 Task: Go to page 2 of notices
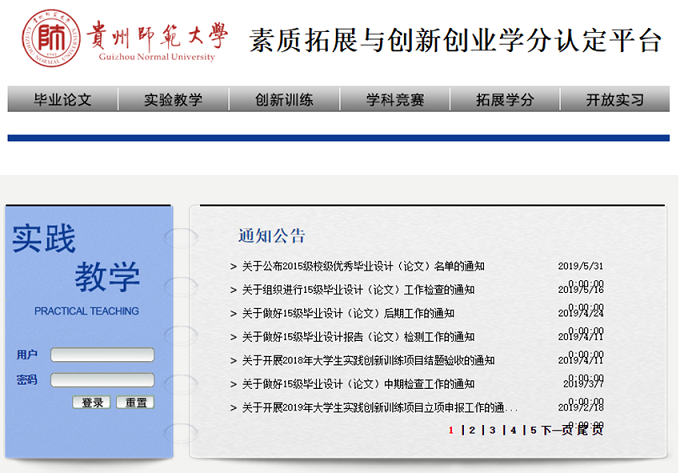click(472, 431)
